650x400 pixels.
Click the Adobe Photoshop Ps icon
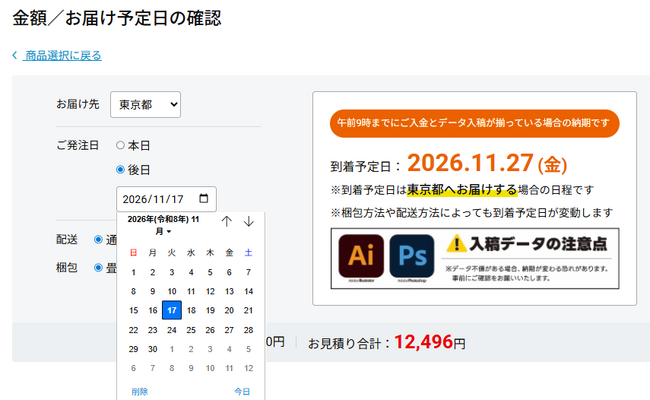point(412,256)
